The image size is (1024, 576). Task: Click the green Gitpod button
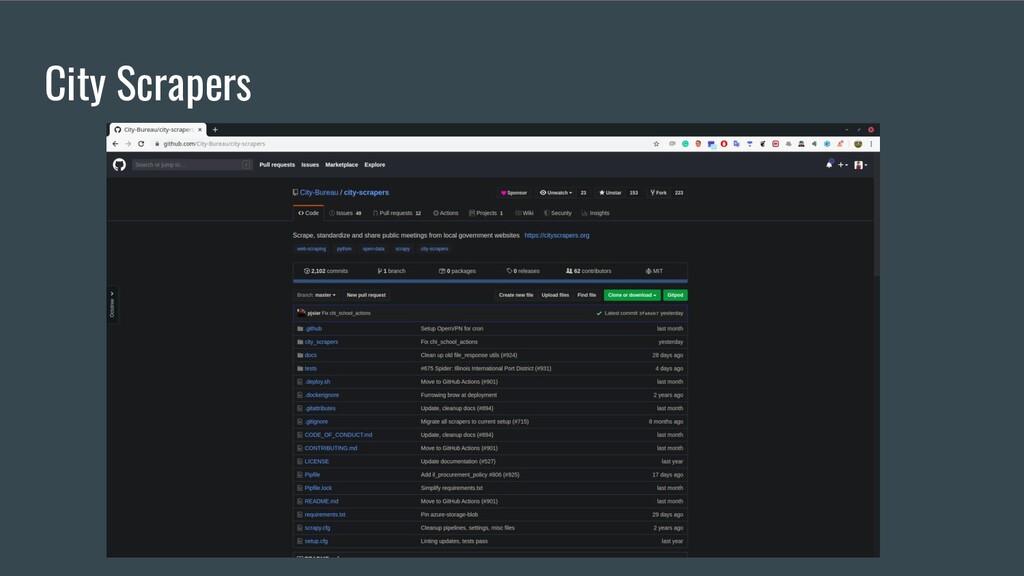675,295
